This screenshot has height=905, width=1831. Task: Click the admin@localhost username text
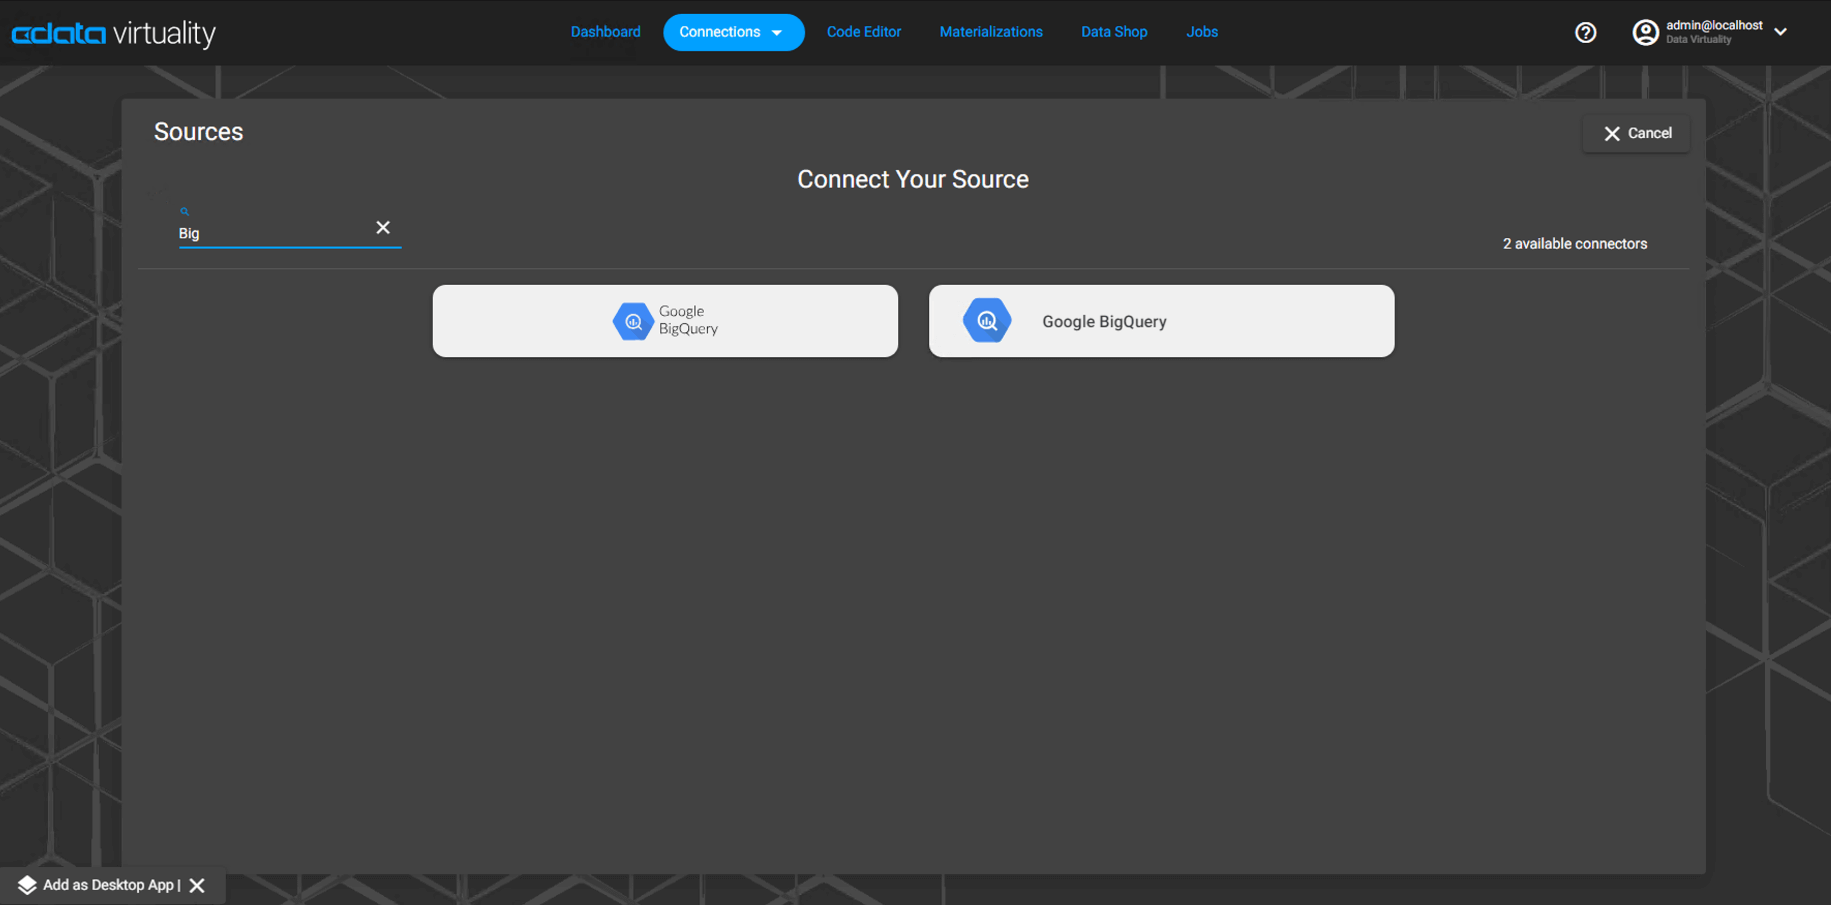click(x=1714, y=26)
